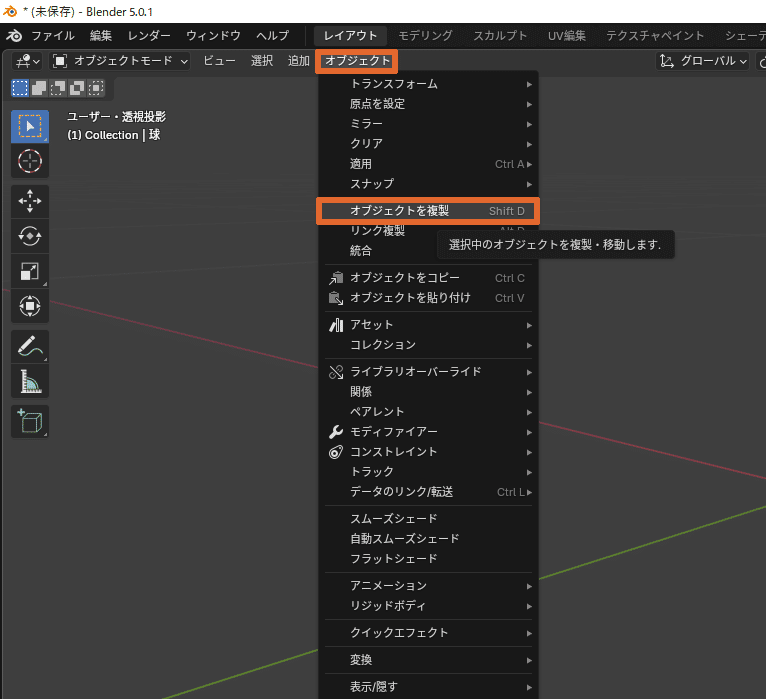Activate the Measure tool
The width and height of the screenshot is (766, 699).
click(x=30, y=381)
